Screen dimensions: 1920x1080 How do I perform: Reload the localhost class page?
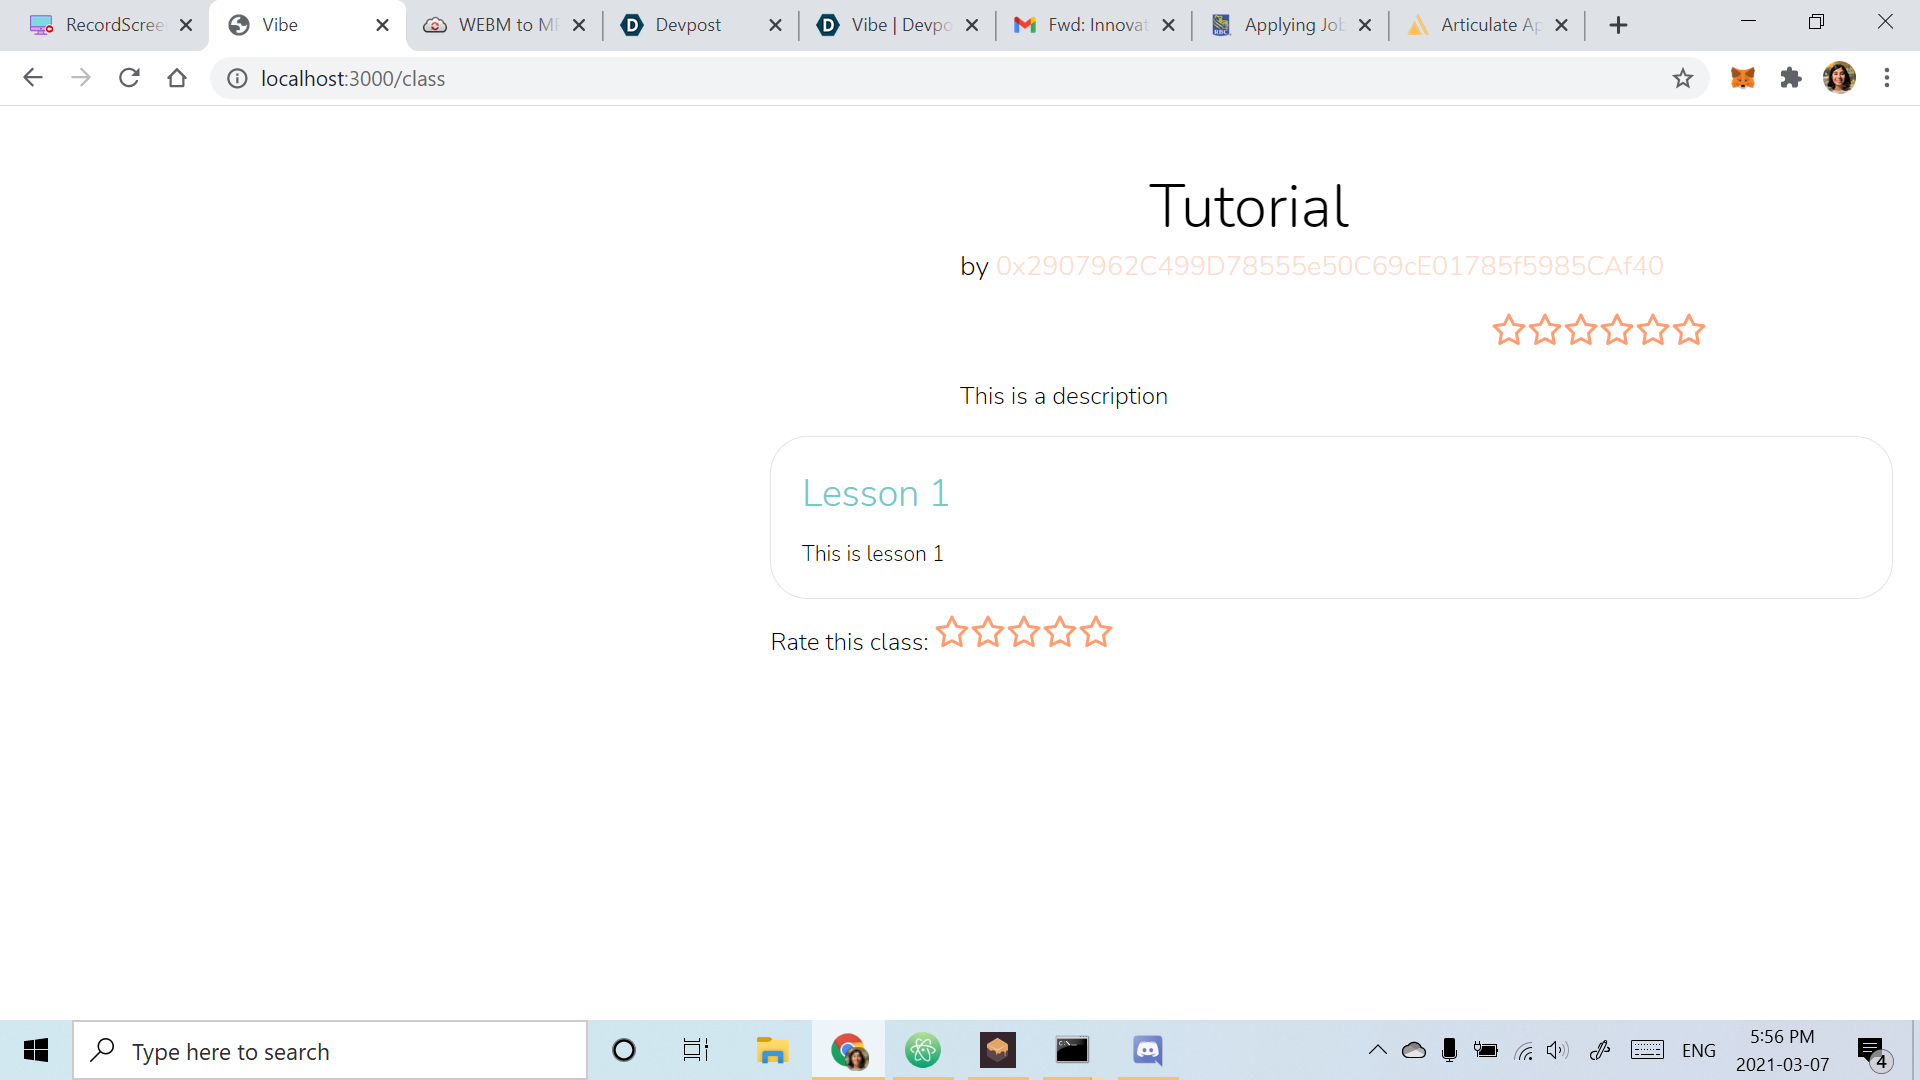click(129, 78)
